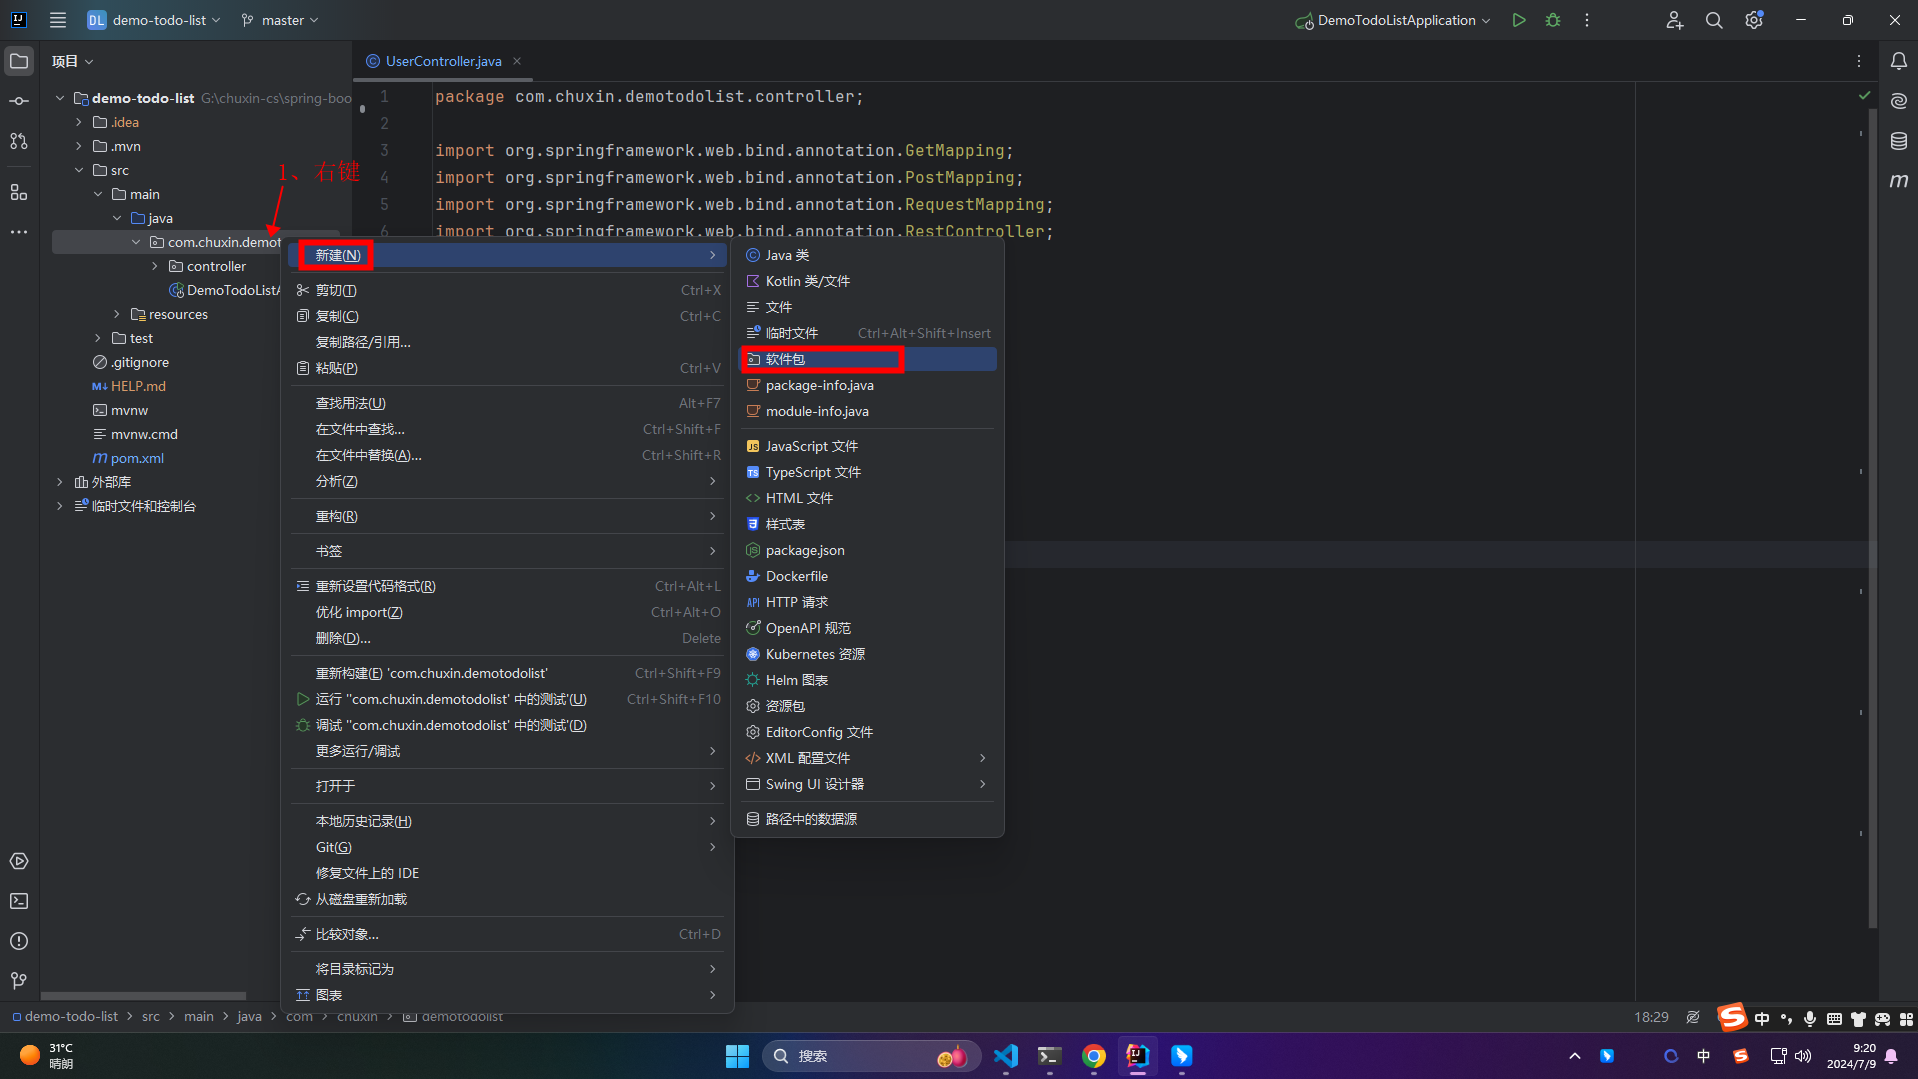Screen dimensions: 1918x1079
Task: Choose Copy in context menu
Action: point(507,316)
